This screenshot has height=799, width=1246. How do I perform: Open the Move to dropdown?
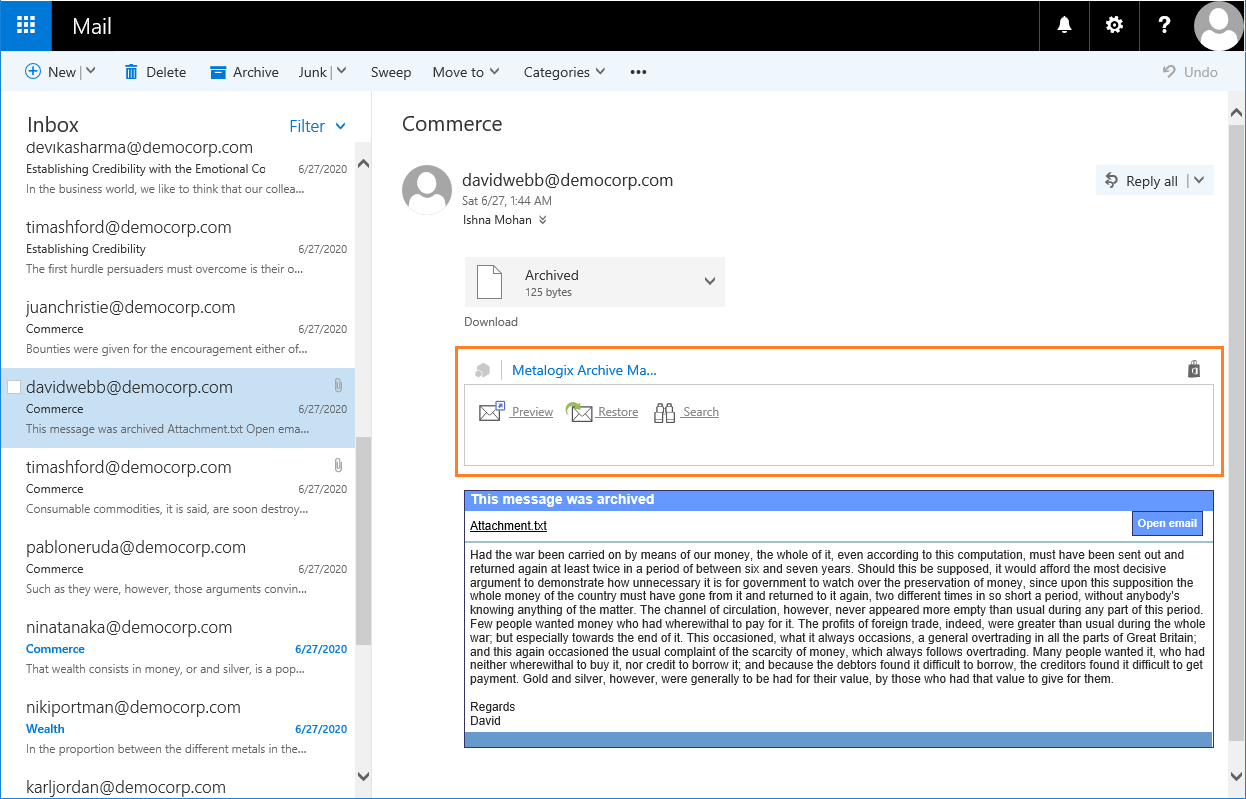(x=466, y=72)
